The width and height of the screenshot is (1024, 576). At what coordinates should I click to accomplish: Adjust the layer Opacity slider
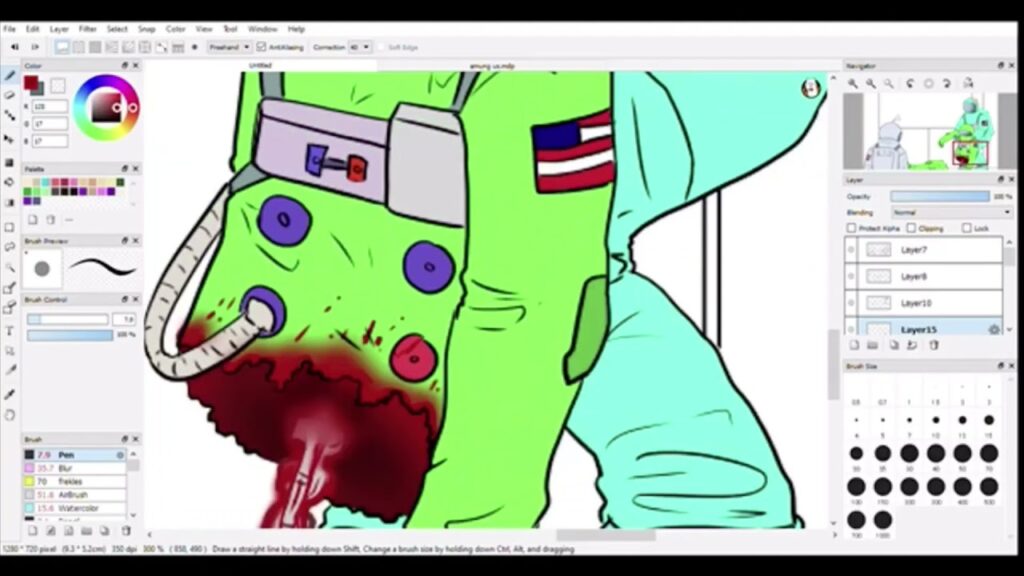click(940, 197)
